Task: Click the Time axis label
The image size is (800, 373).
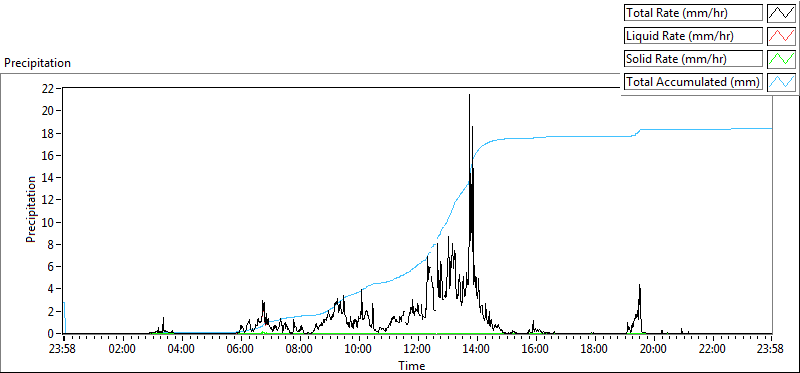Action: [x=411, y=365]
